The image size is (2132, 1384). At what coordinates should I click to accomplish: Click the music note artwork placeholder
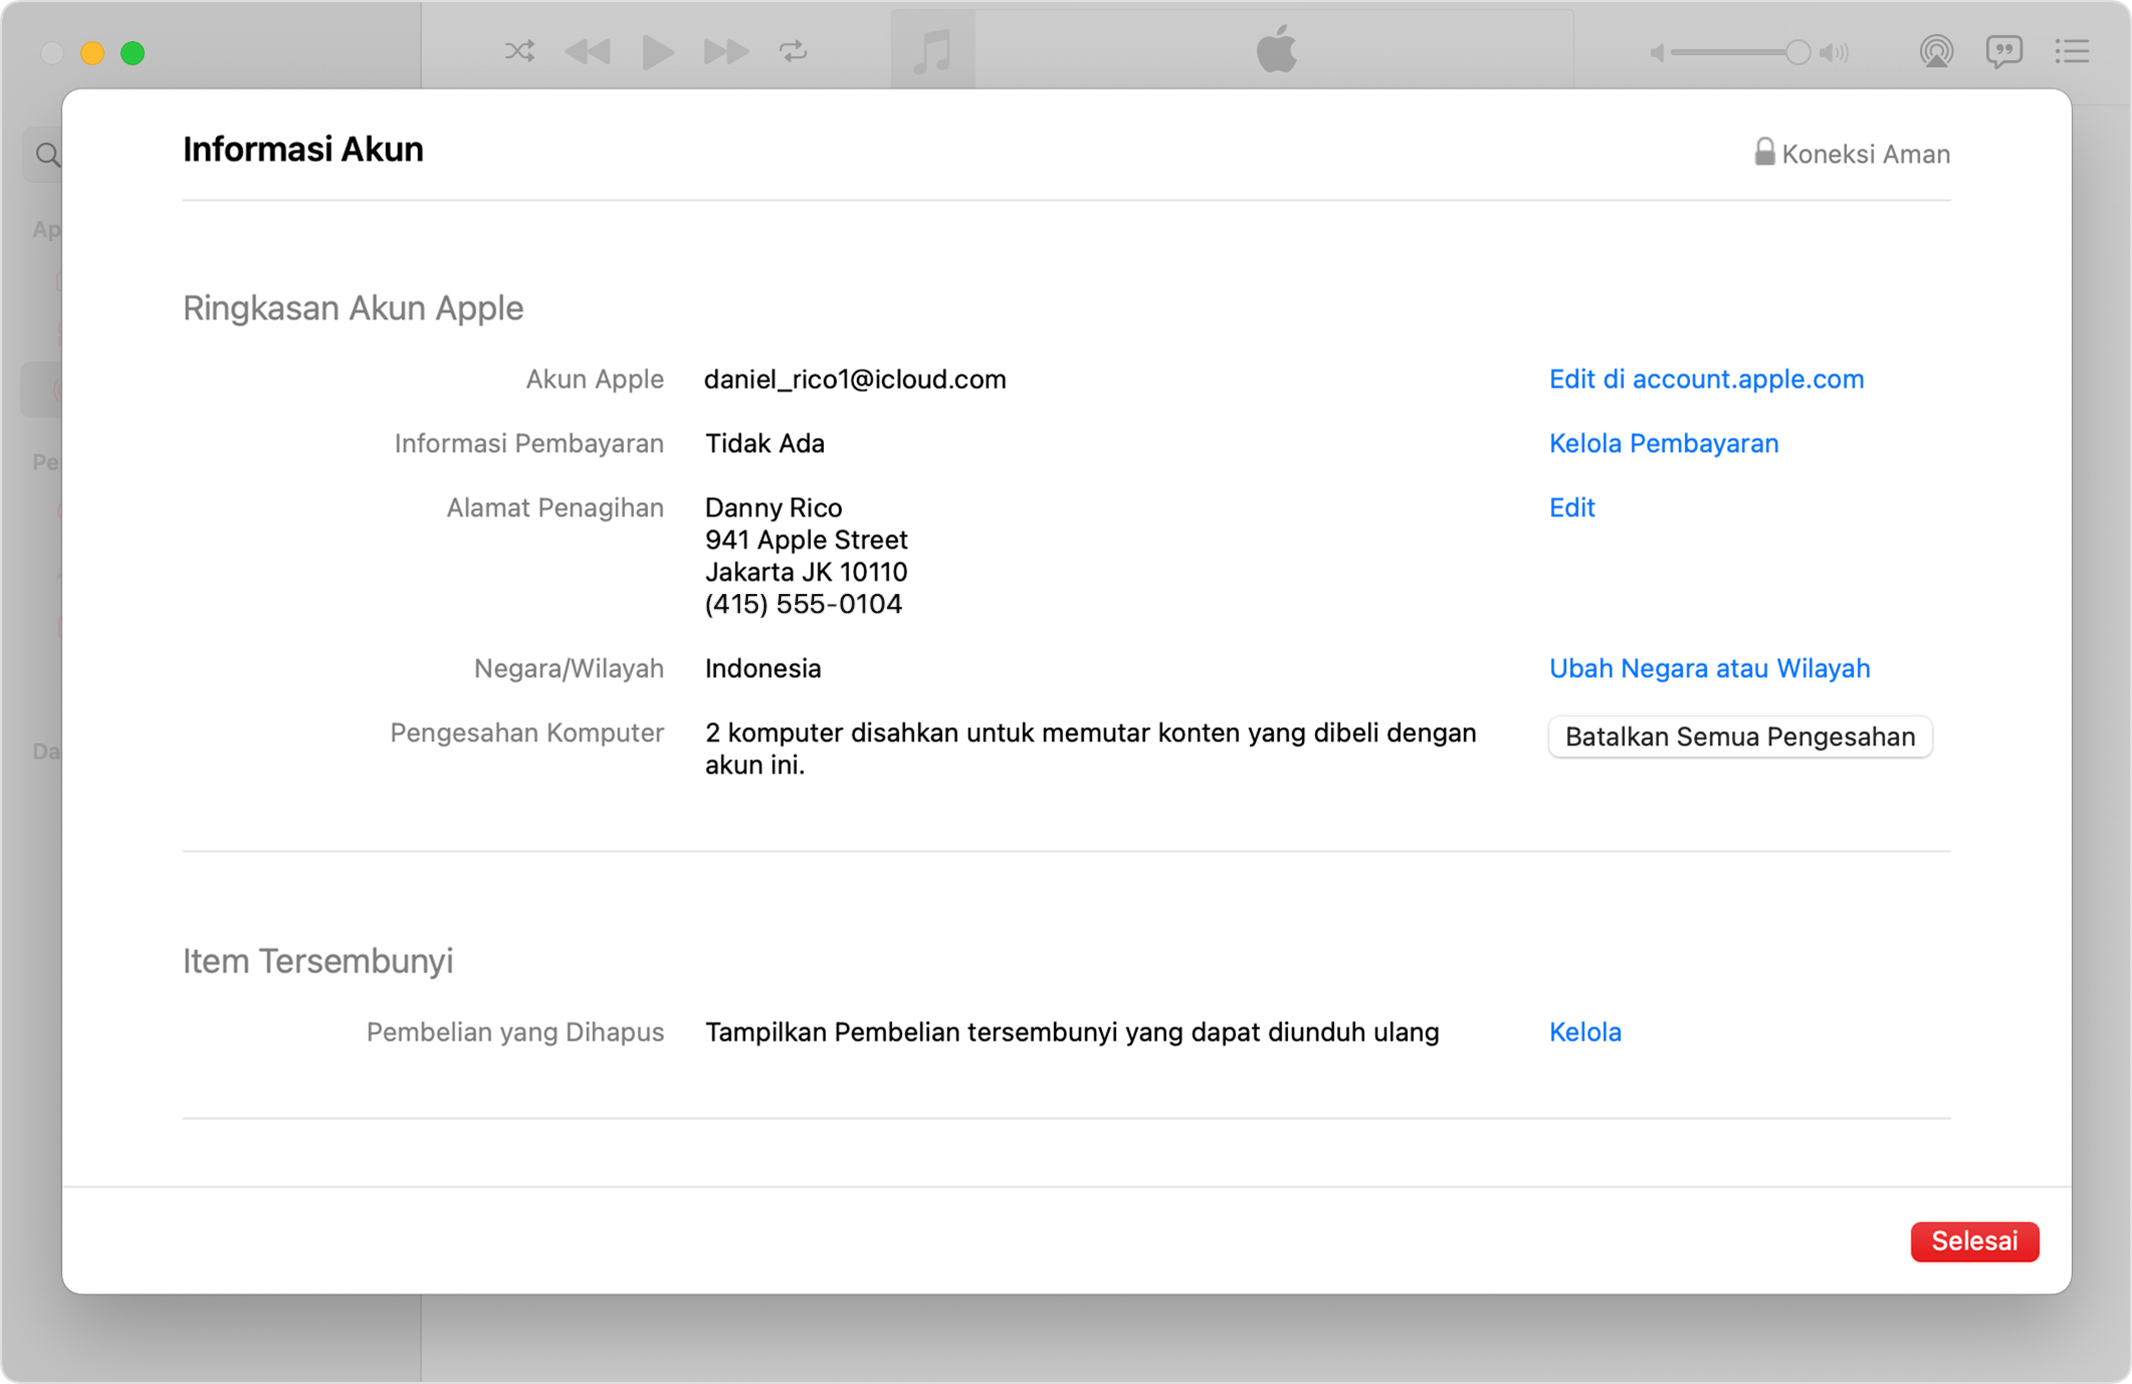pyautogui.click(x=933, y=51)
